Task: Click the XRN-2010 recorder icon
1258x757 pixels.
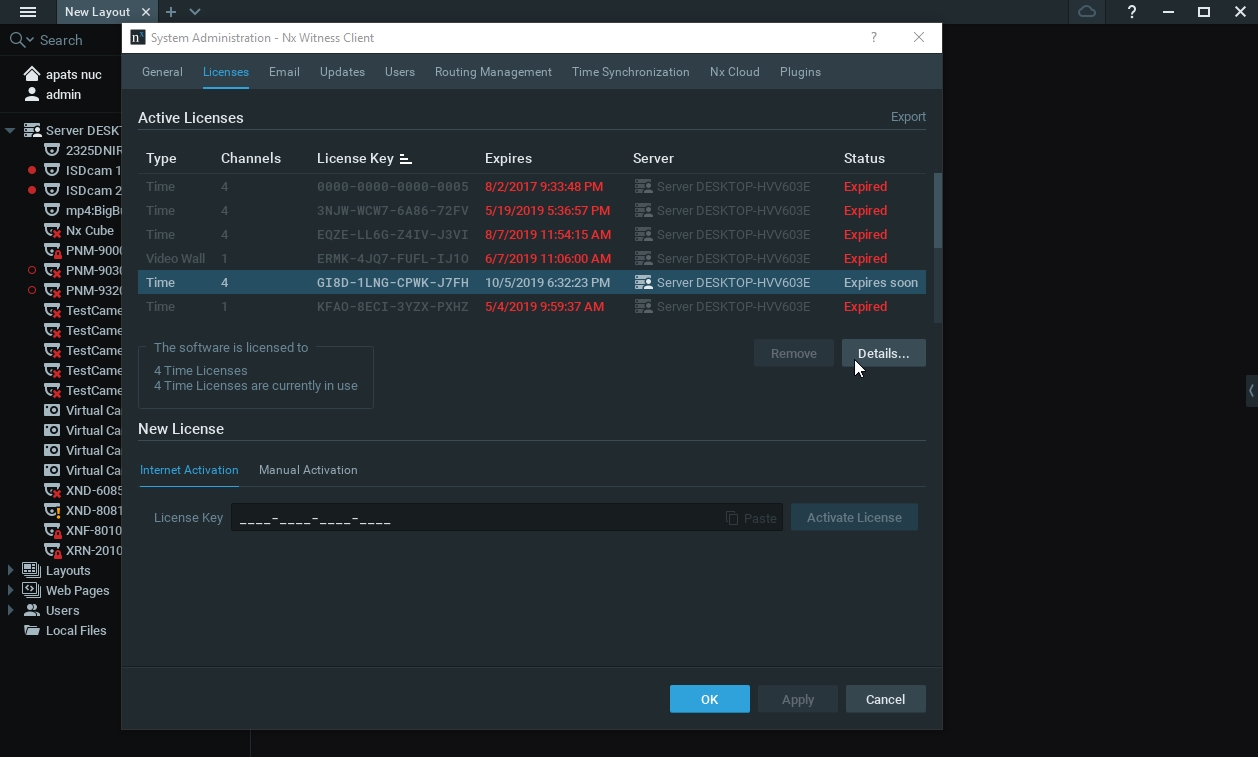Action: tap(52, 550)
